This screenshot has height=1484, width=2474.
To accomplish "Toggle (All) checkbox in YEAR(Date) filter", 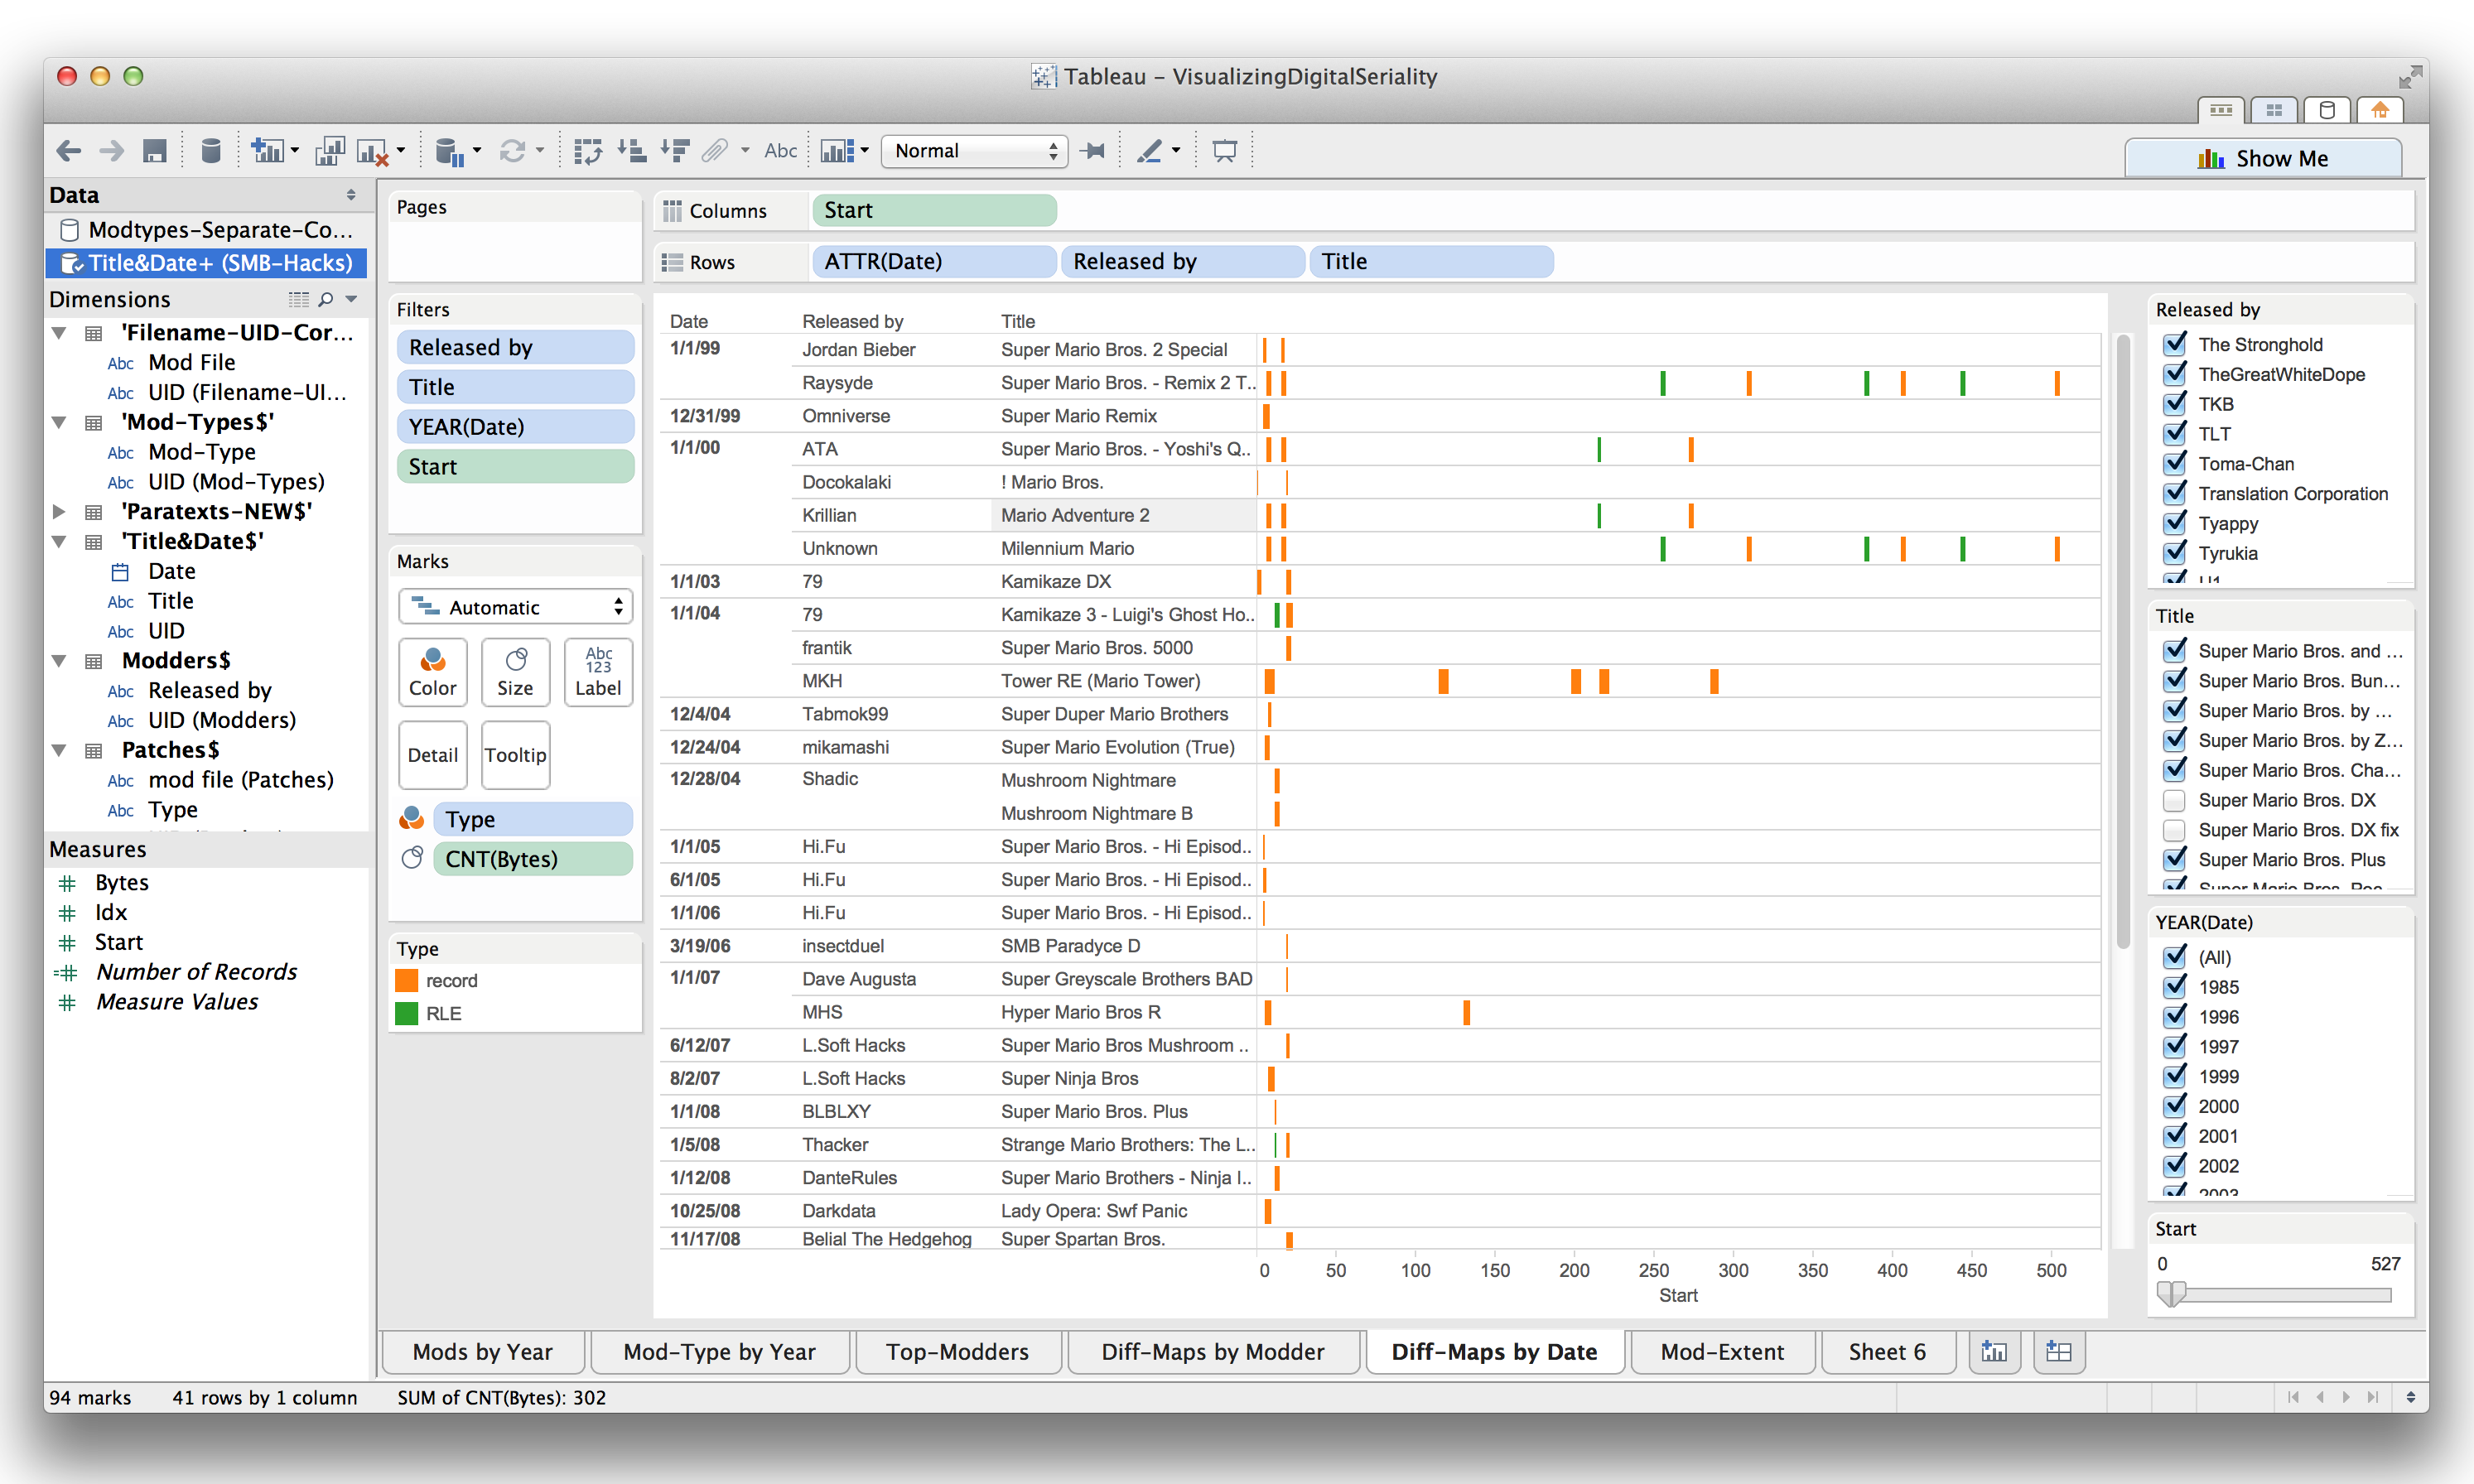I will 2174,957.
